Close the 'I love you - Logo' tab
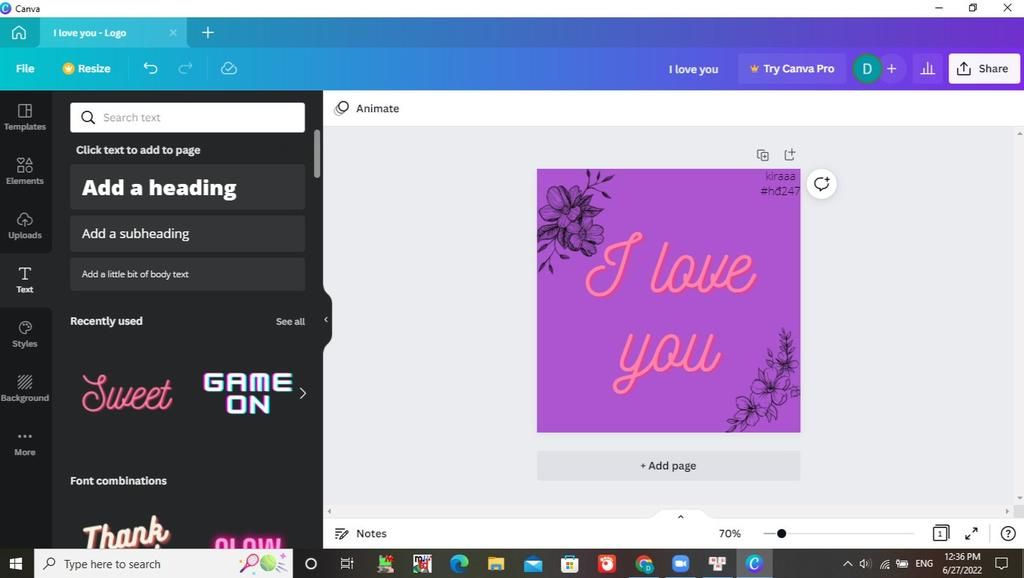Image resolution: width=1024 pixels, height=578 pixels. (173, 33)
